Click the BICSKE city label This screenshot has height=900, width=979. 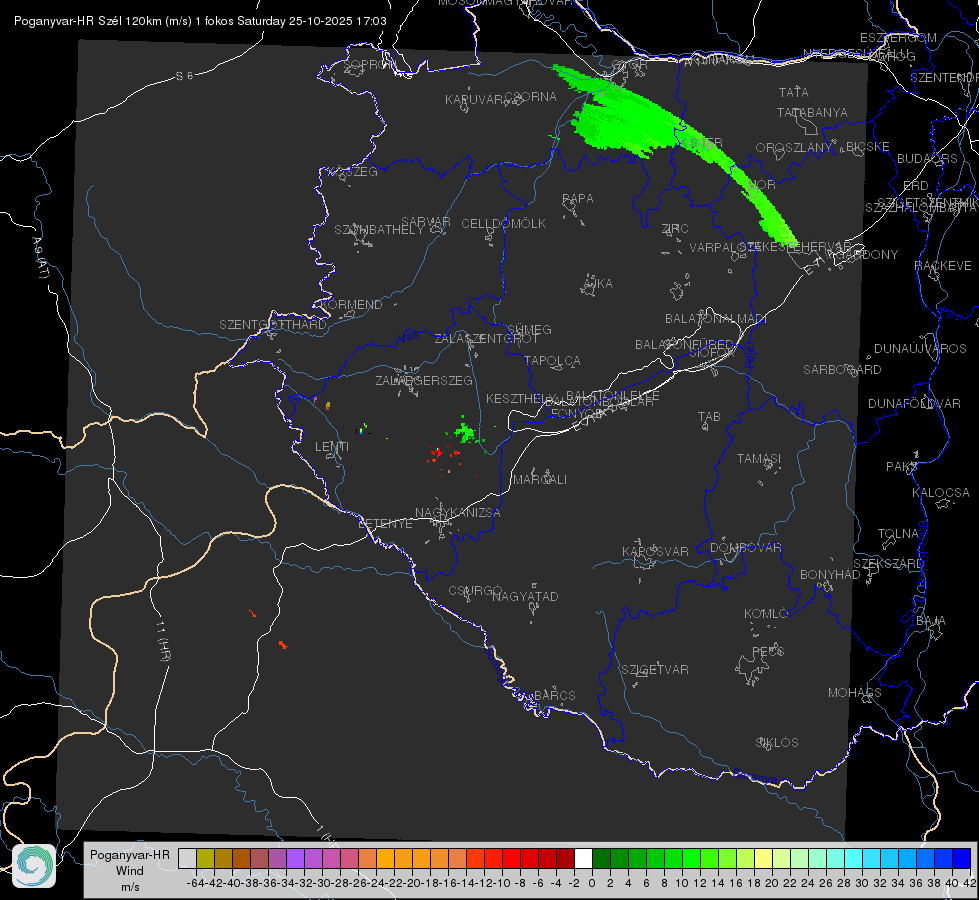tap(868, 147)
